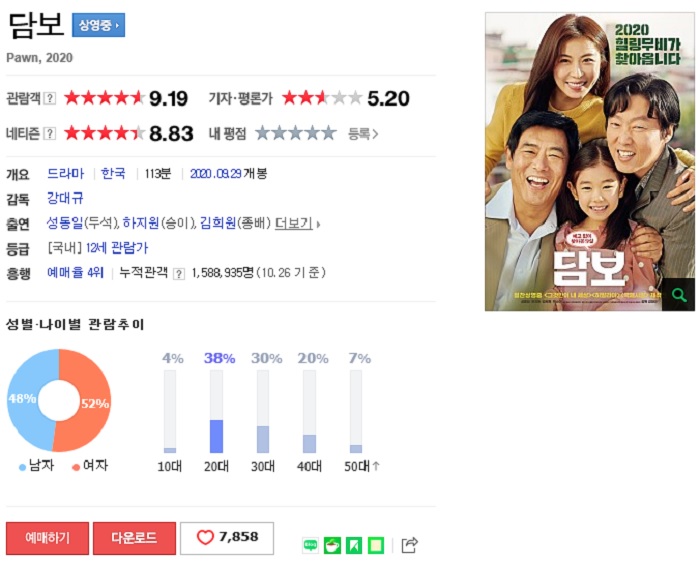This screenshot has height=565, width=700.
Task: Like the movie with heart 7,858 button
Action: 227,538
